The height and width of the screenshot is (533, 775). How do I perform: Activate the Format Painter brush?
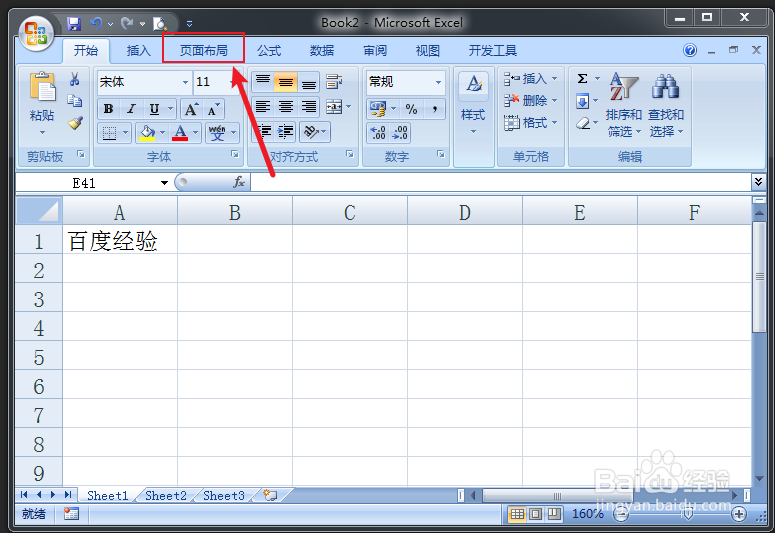(x=75, y=123)
